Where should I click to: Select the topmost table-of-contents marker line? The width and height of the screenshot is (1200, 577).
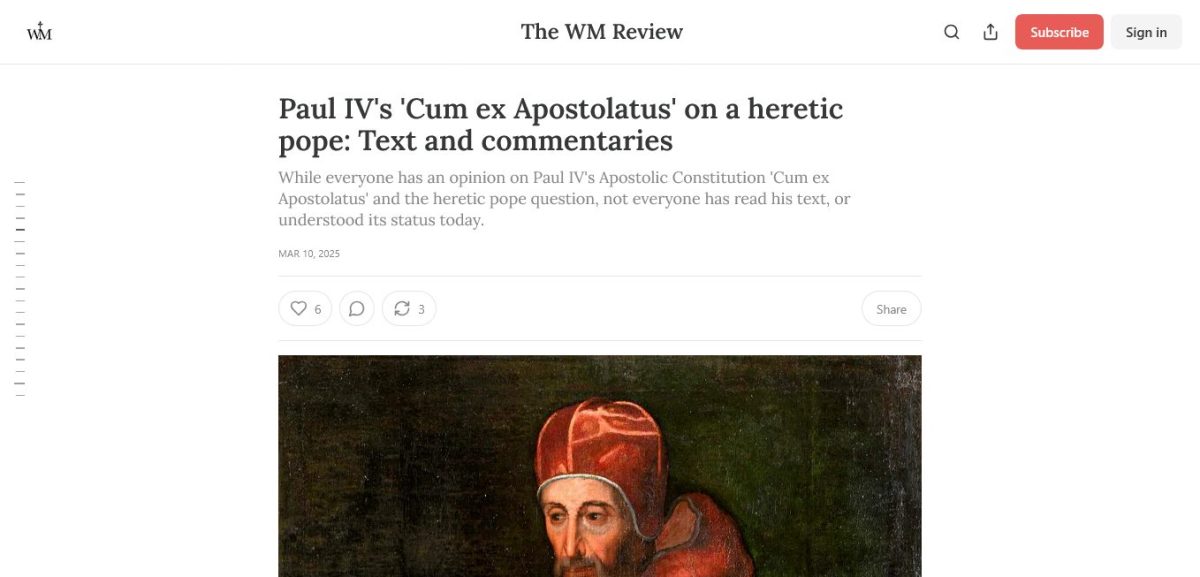click(x=20, y=182)
